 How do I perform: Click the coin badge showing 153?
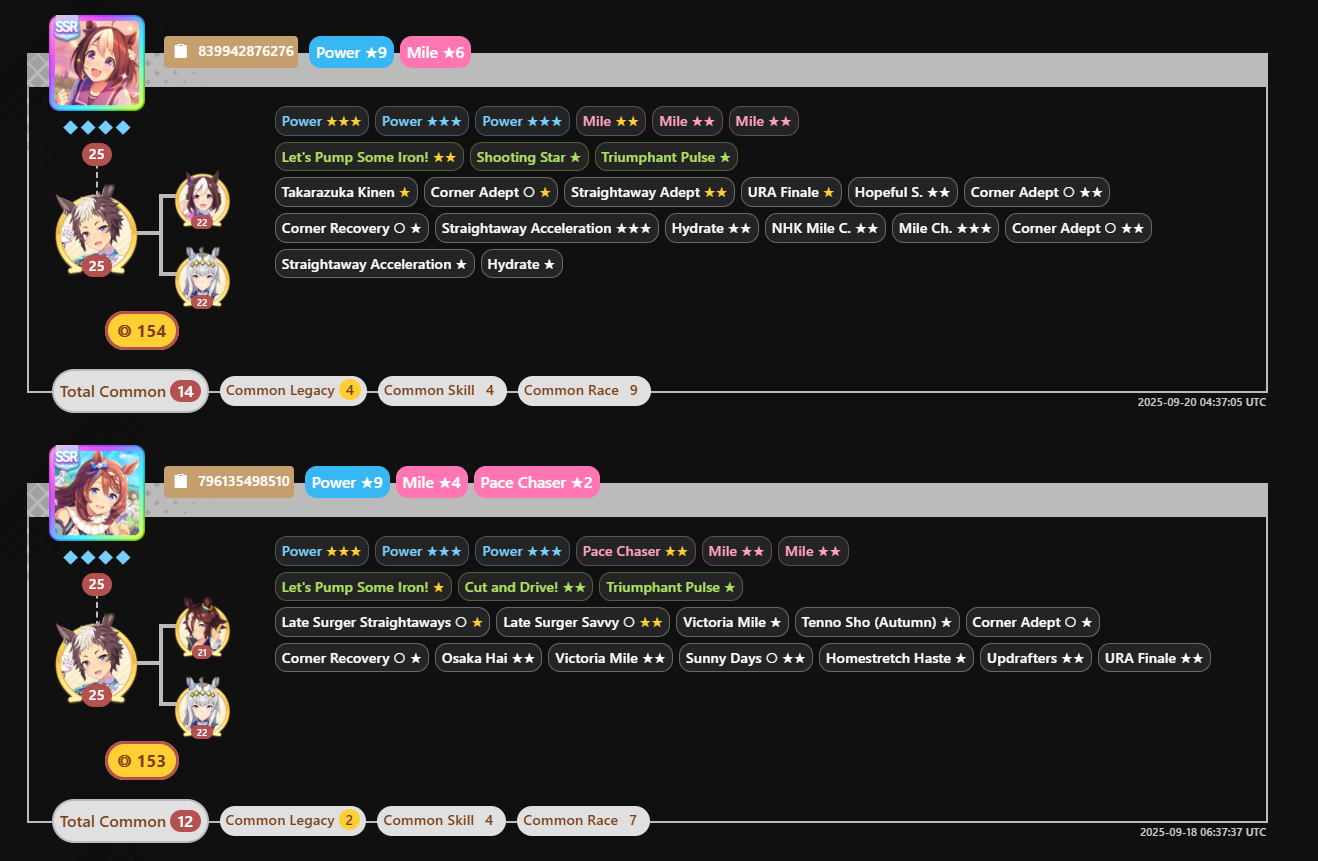click(142, 761)
